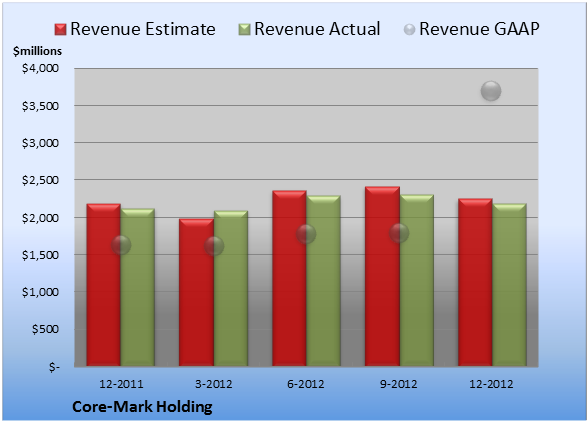This screenshot has width=588, height=422.
Task: Click the '$4,000' y-axis label
Action: tap(40, 68)
